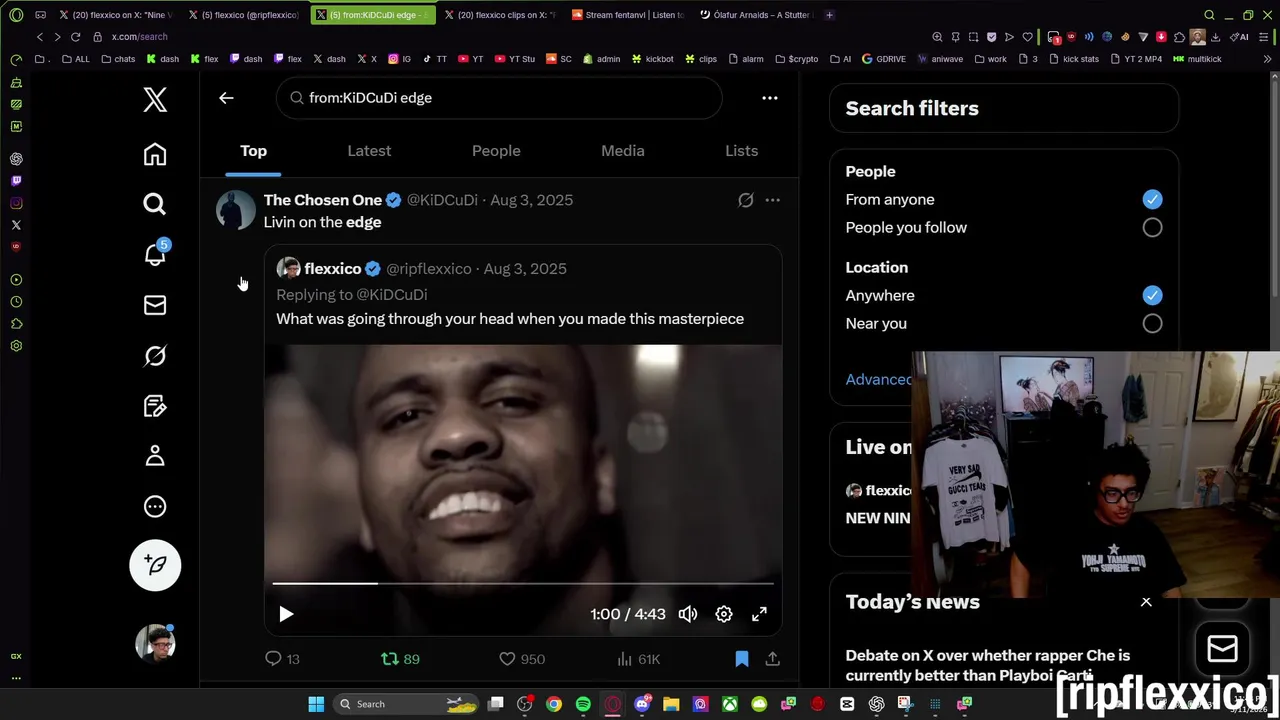Open news item about rapper Che
This screenshot has width=1280, height=720.
pyautogui.click(x=988, y=665)
